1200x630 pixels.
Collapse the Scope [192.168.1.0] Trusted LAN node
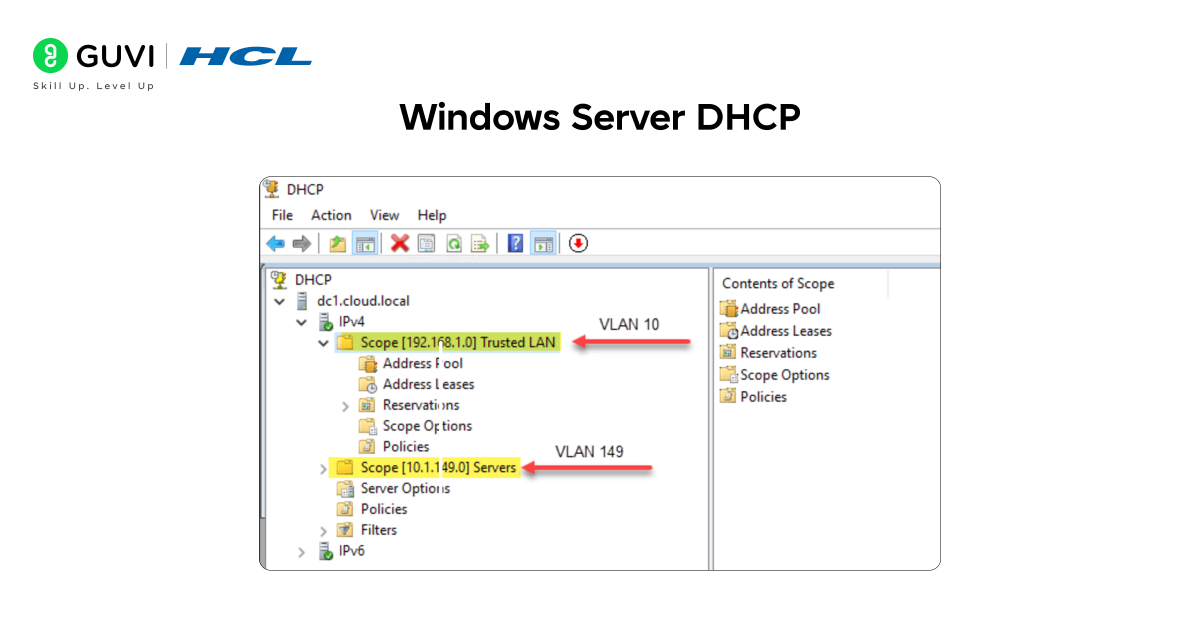[322, 342]
